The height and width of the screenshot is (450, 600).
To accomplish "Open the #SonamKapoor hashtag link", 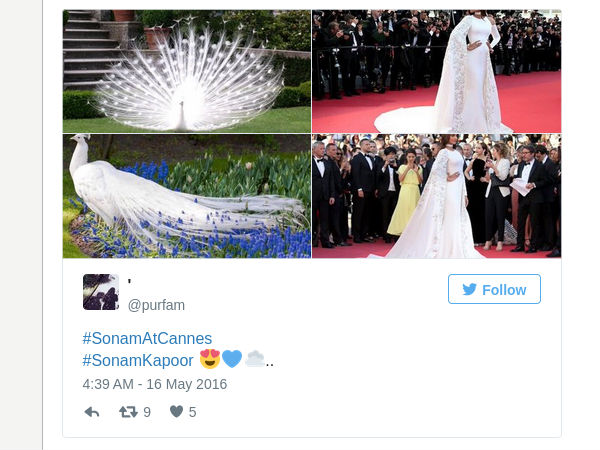I will tap(138, 360).
